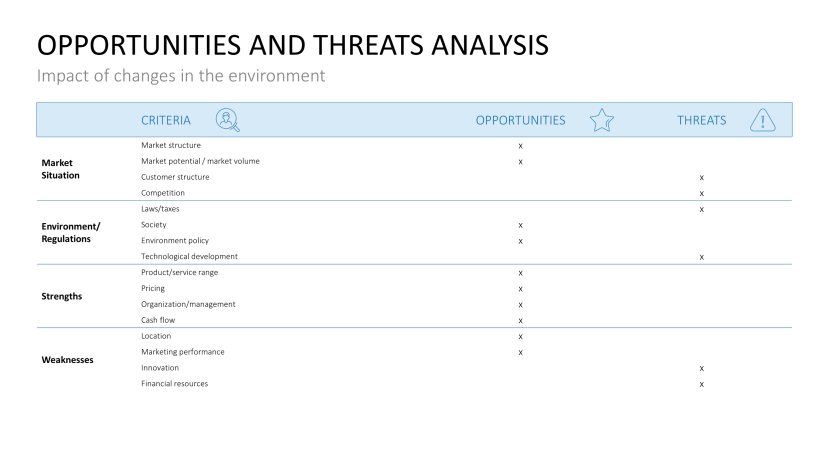The image size is (829, 466).
Task: Click the 'Strengths' category label
Action: point(62,296)
